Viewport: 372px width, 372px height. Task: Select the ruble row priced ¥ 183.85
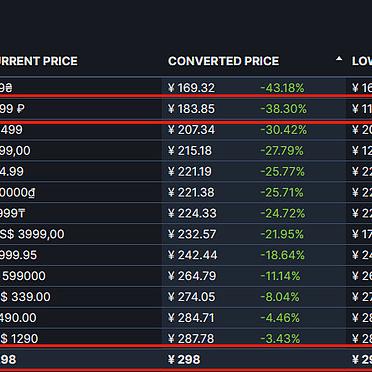[186, 109]
